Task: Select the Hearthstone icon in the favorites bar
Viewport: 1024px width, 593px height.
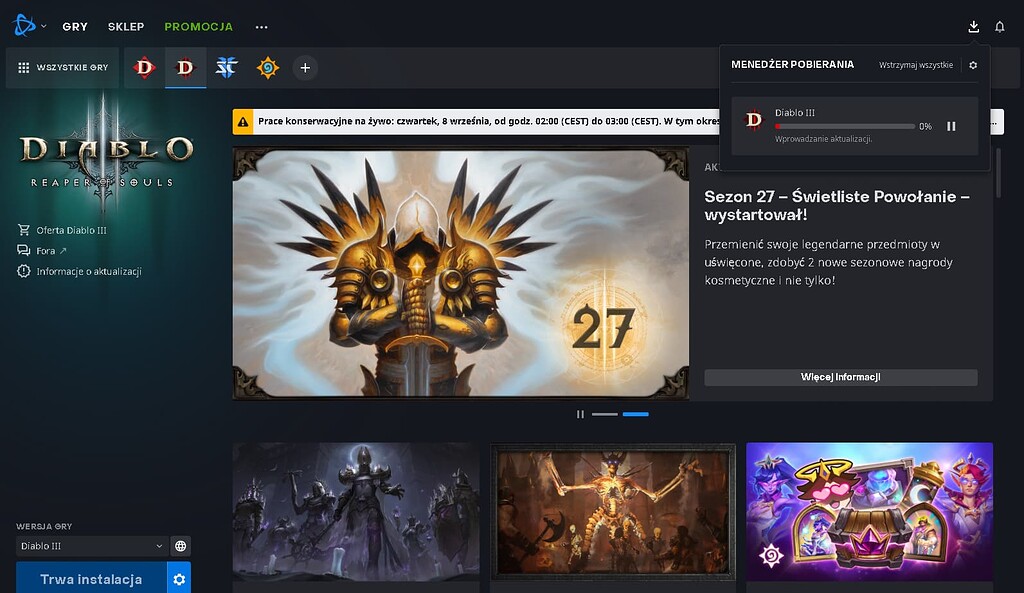Action: tap(266, 67)
